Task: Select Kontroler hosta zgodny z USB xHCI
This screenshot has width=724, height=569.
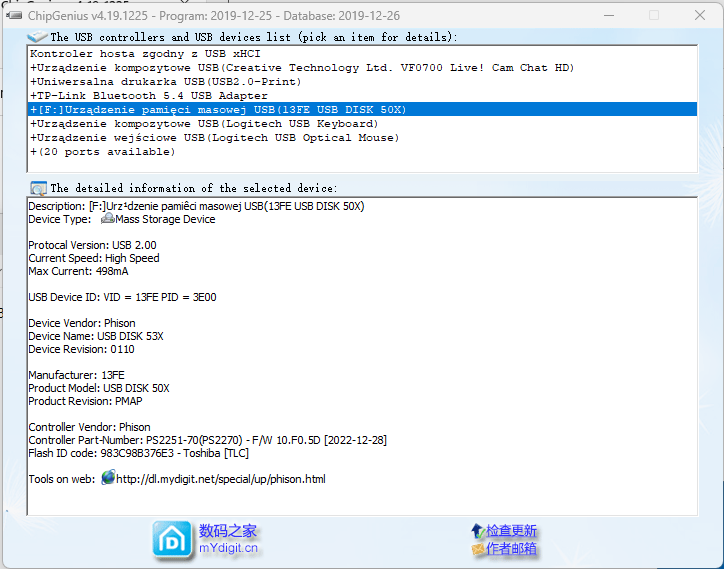Action: point(362,54)
